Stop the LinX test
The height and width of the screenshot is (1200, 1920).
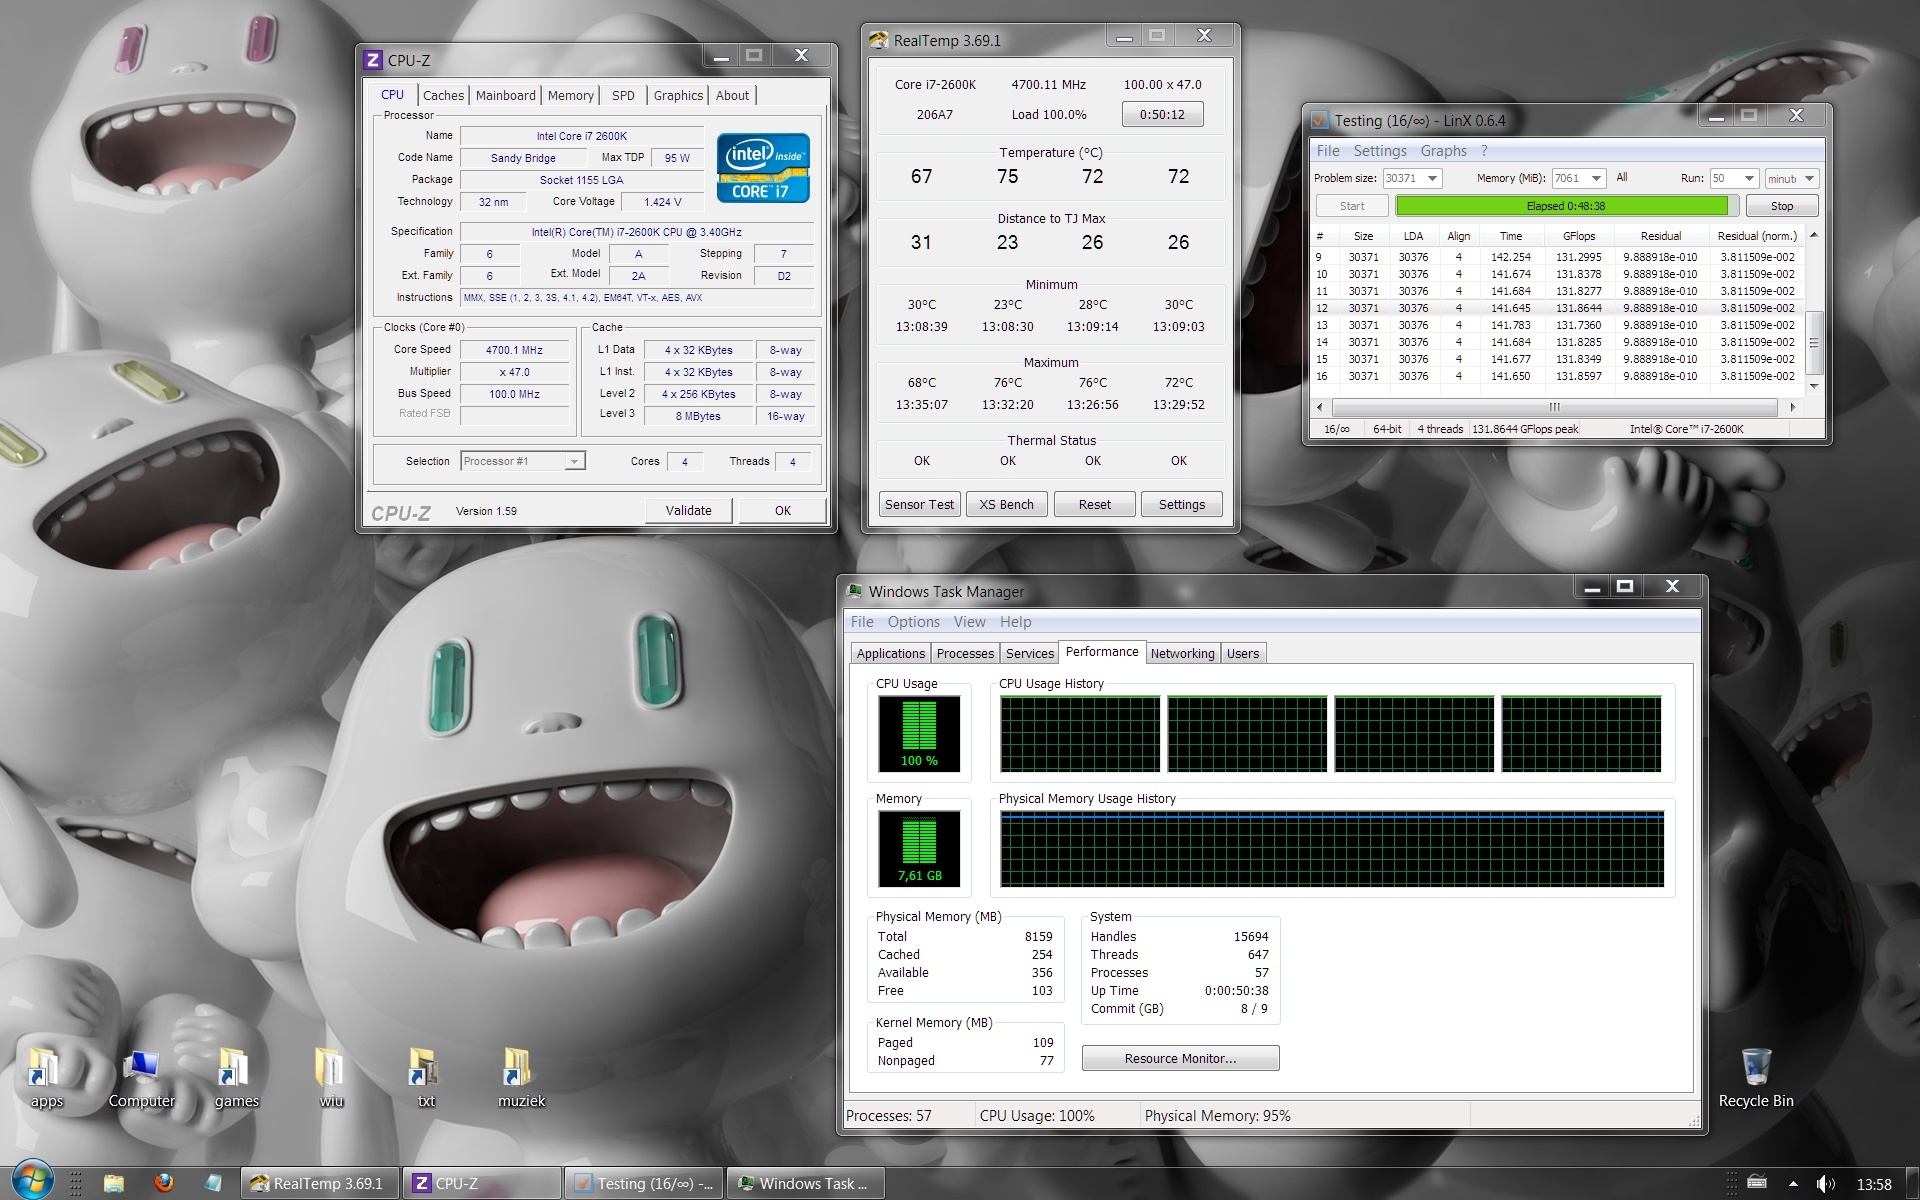(x=1781, y=206)
